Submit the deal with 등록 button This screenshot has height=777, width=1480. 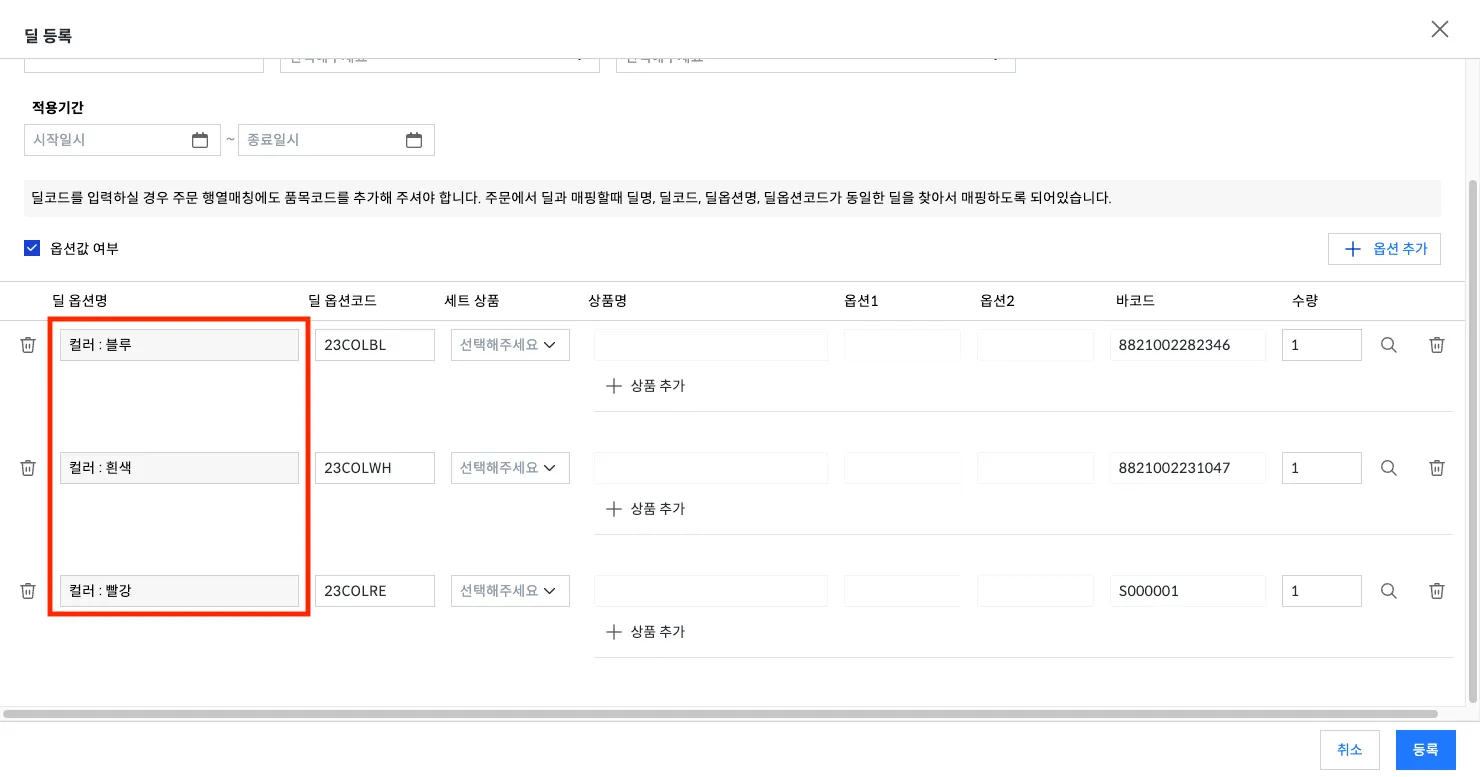[x=1426, y=750]
